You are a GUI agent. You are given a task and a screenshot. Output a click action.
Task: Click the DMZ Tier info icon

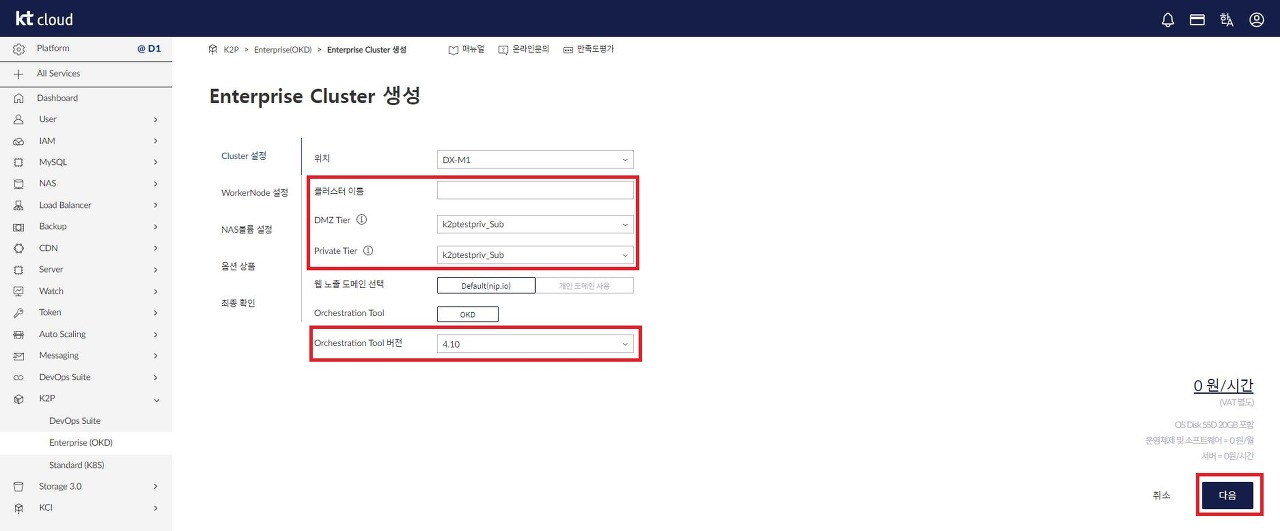click(x=362, y=220)
